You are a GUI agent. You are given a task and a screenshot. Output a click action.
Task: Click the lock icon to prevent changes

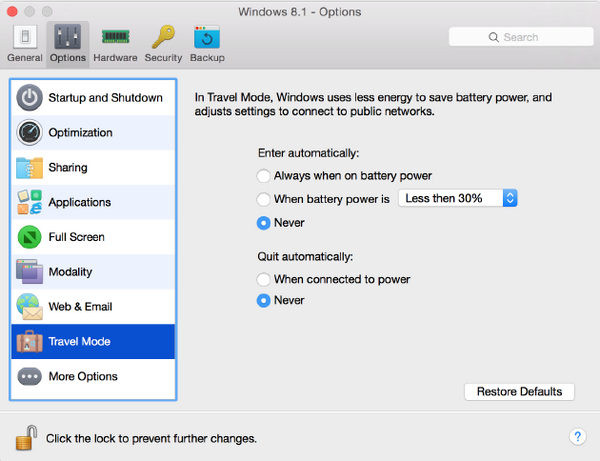[25, 437]
